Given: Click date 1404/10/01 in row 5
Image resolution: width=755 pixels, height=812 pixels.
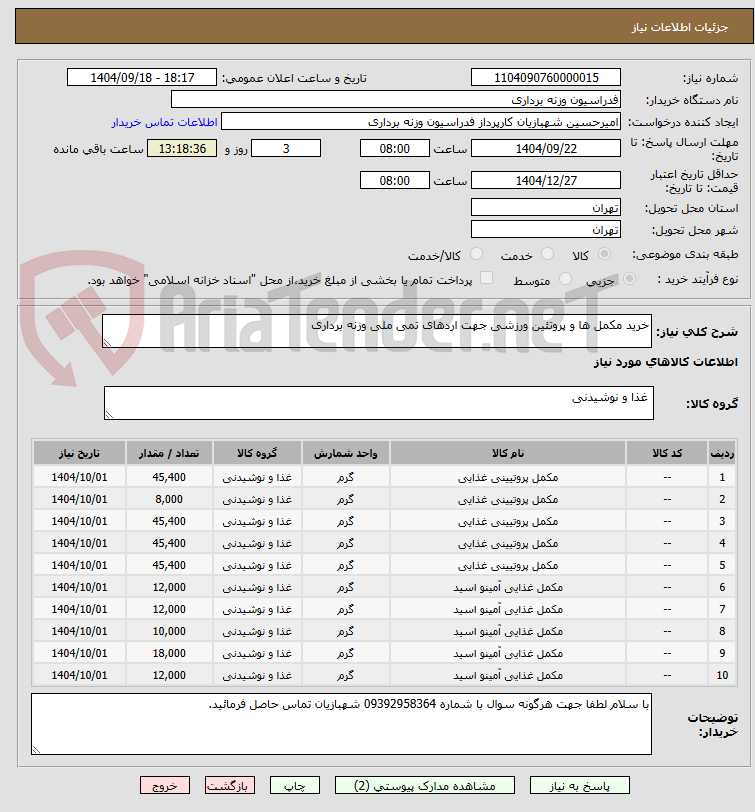Looking at the screenshot, I should point(79,565).
